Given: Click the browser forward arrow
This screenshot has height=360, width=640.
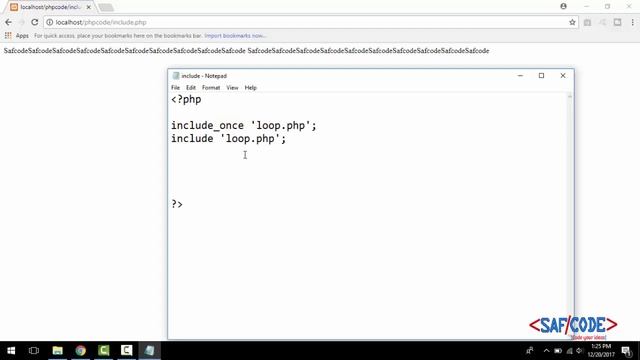Looking at the screenshot, I should tap(22, 22).
